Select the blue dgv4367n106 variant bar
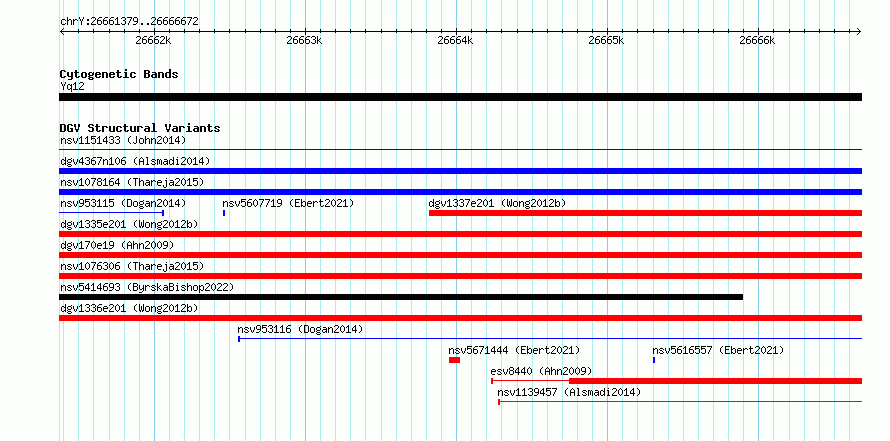Screen dimensions: 890x441 pos(460,171)
